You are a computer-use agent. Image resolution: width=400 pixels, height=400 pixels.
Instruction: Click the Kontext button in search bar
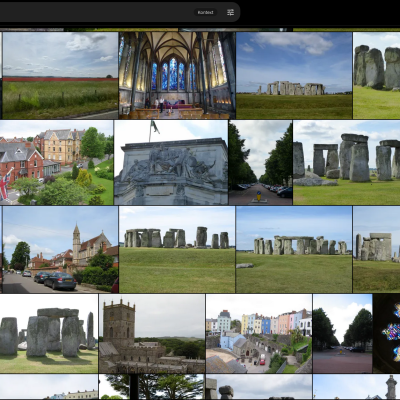(205, 12)
